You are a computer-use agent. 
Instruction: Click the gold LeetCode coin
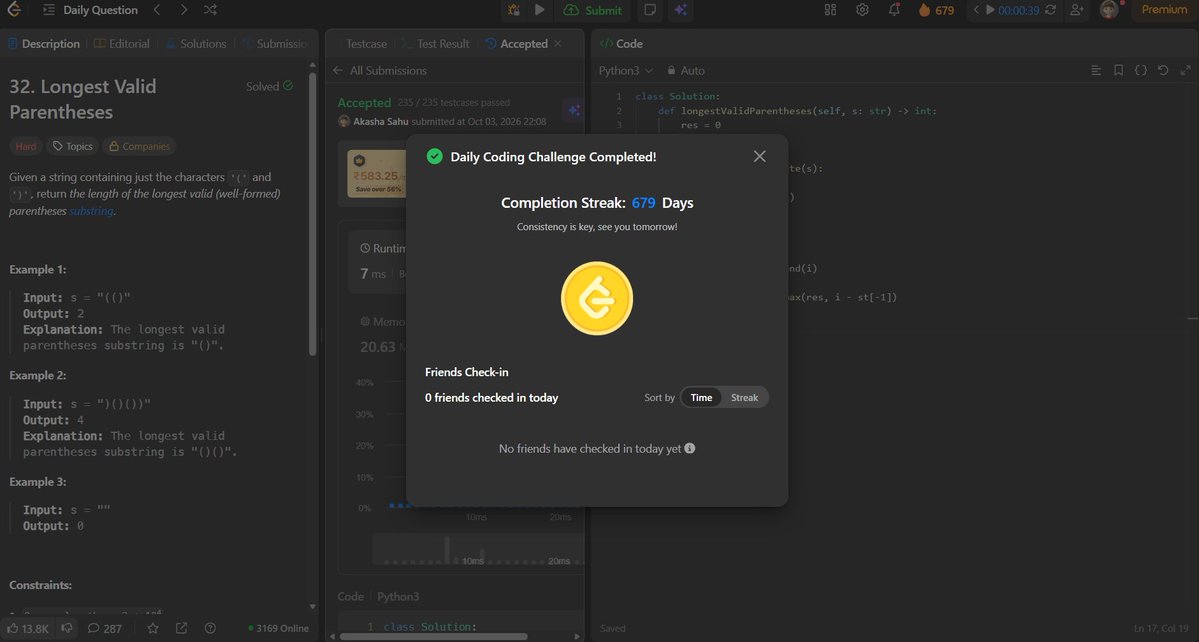[597, 298]
